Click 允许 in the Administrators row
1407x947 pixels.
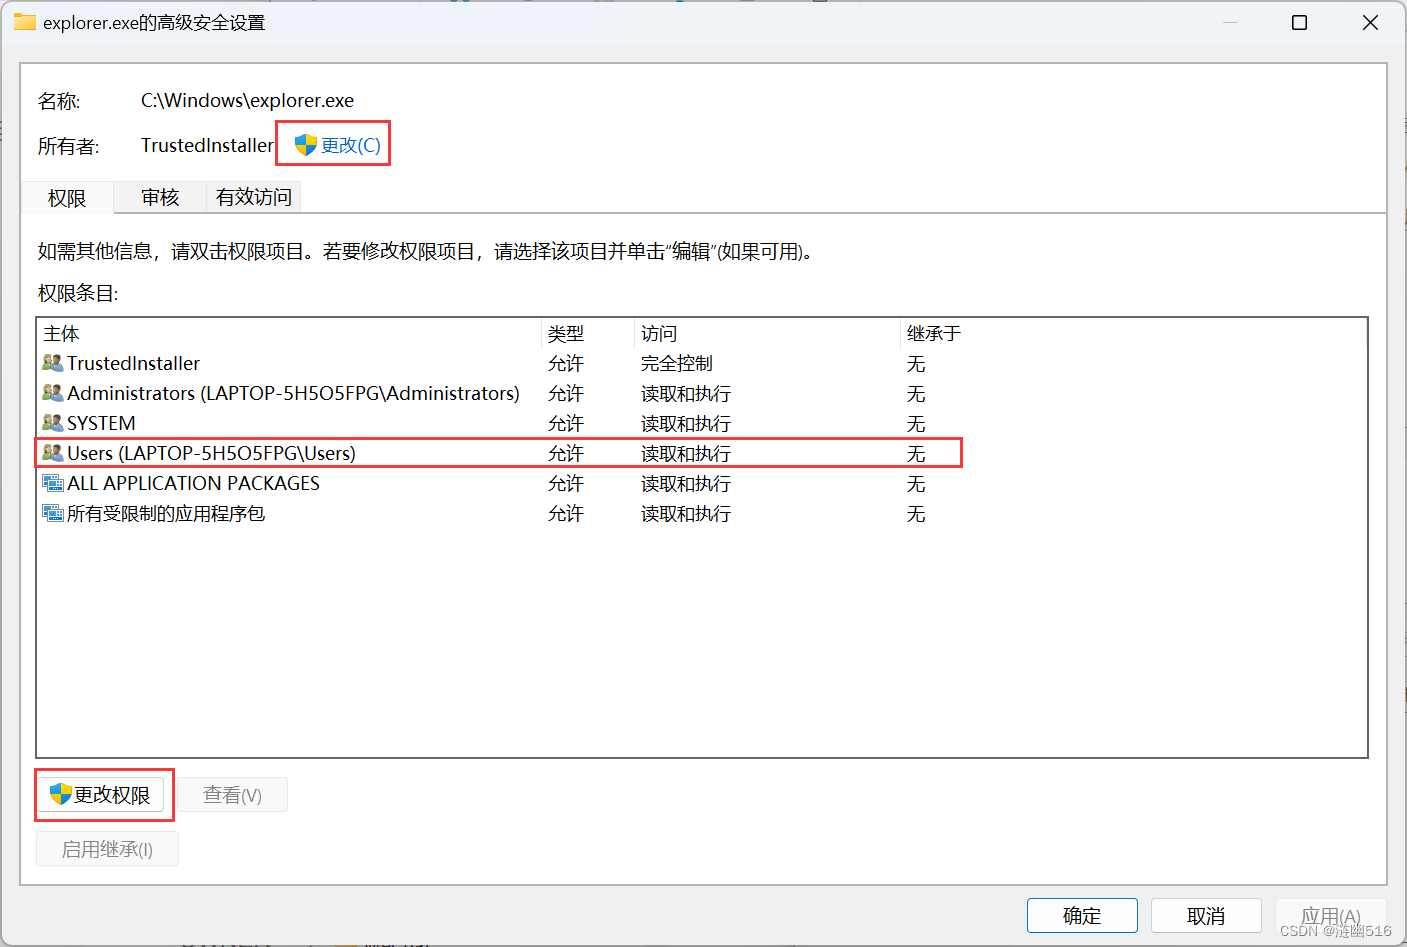click(566, 393)
